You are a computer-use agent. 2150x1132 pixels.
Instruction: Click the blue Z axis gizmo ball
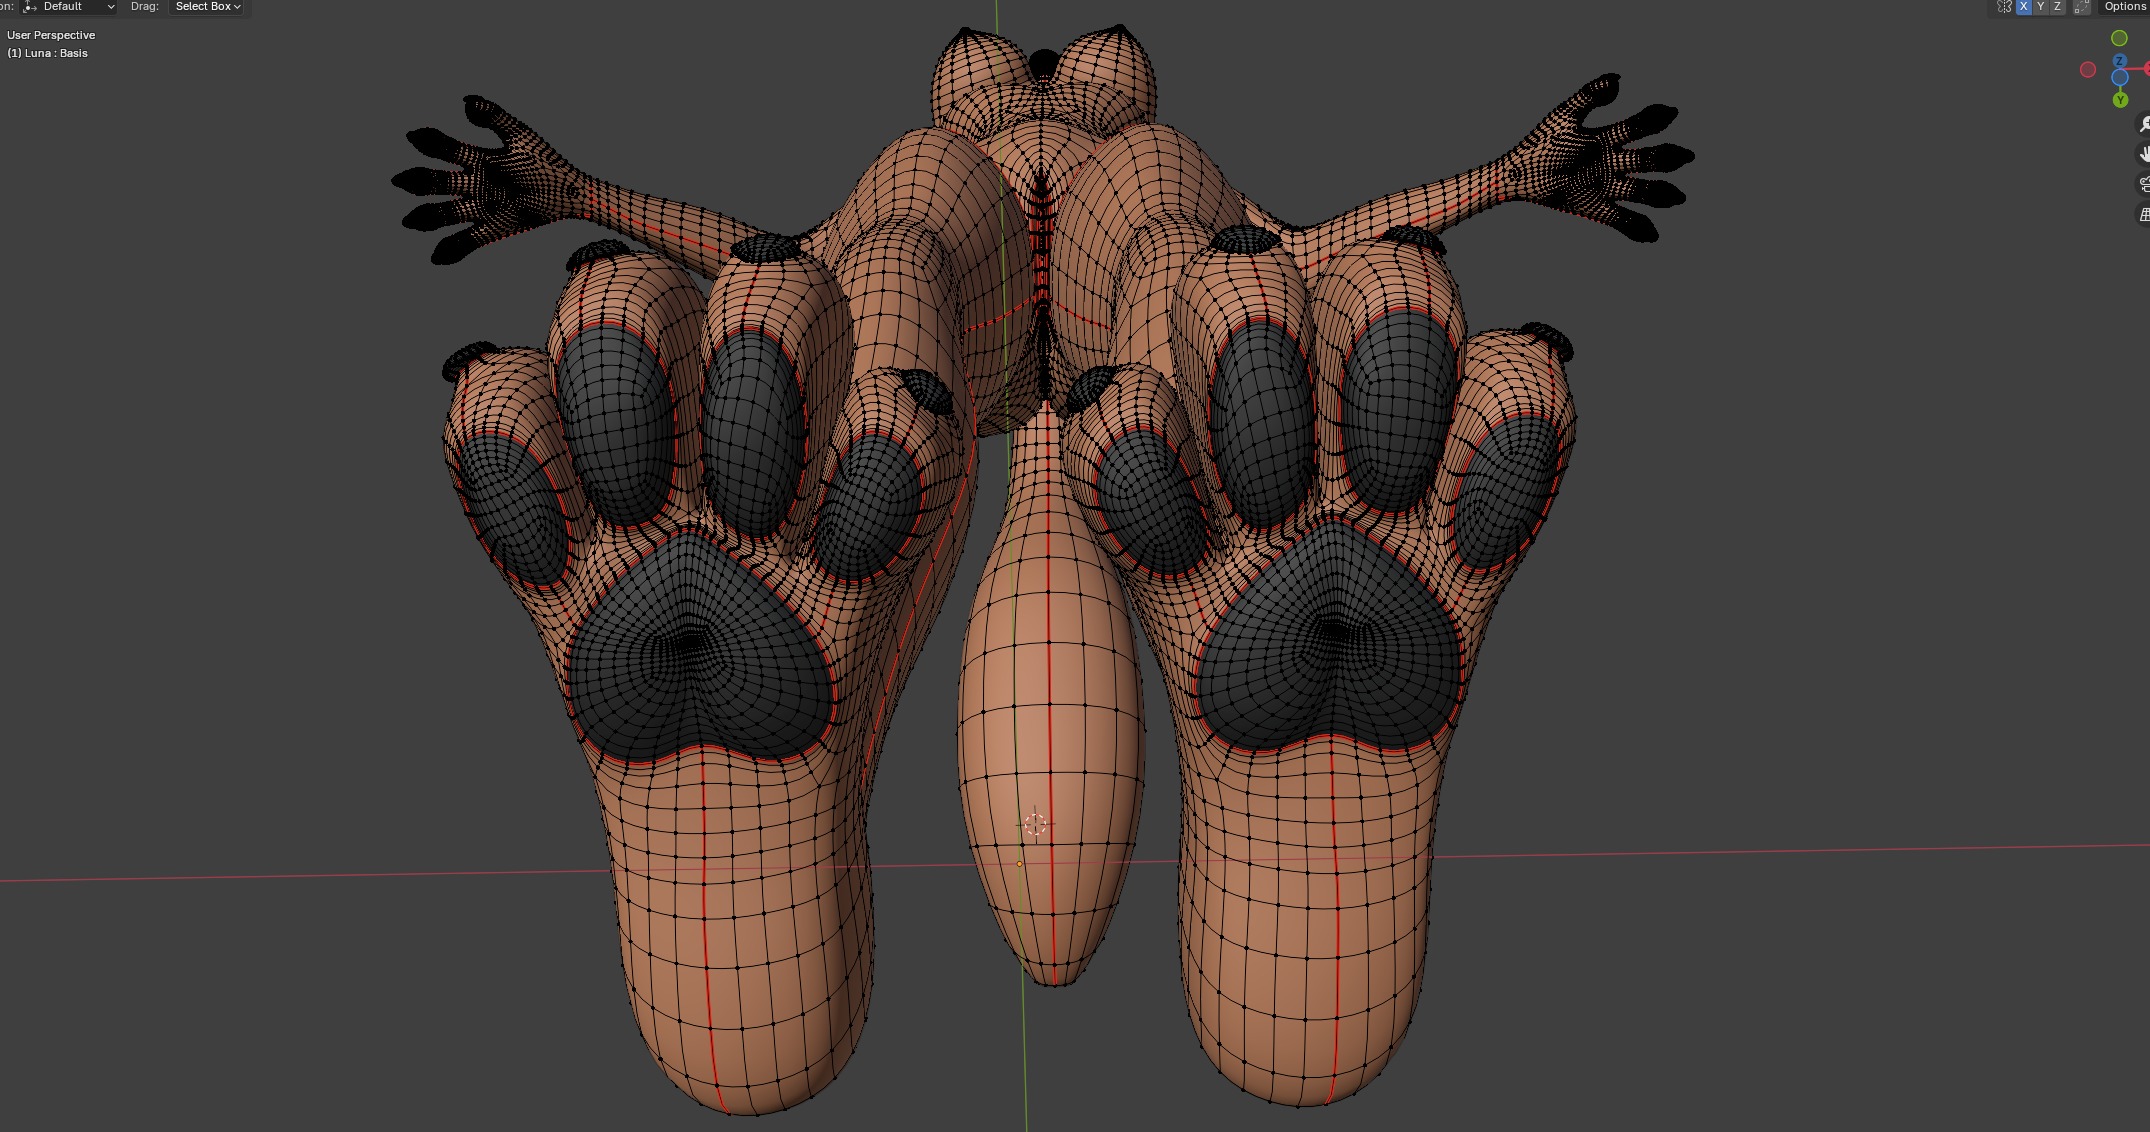tap(2119, 62)
